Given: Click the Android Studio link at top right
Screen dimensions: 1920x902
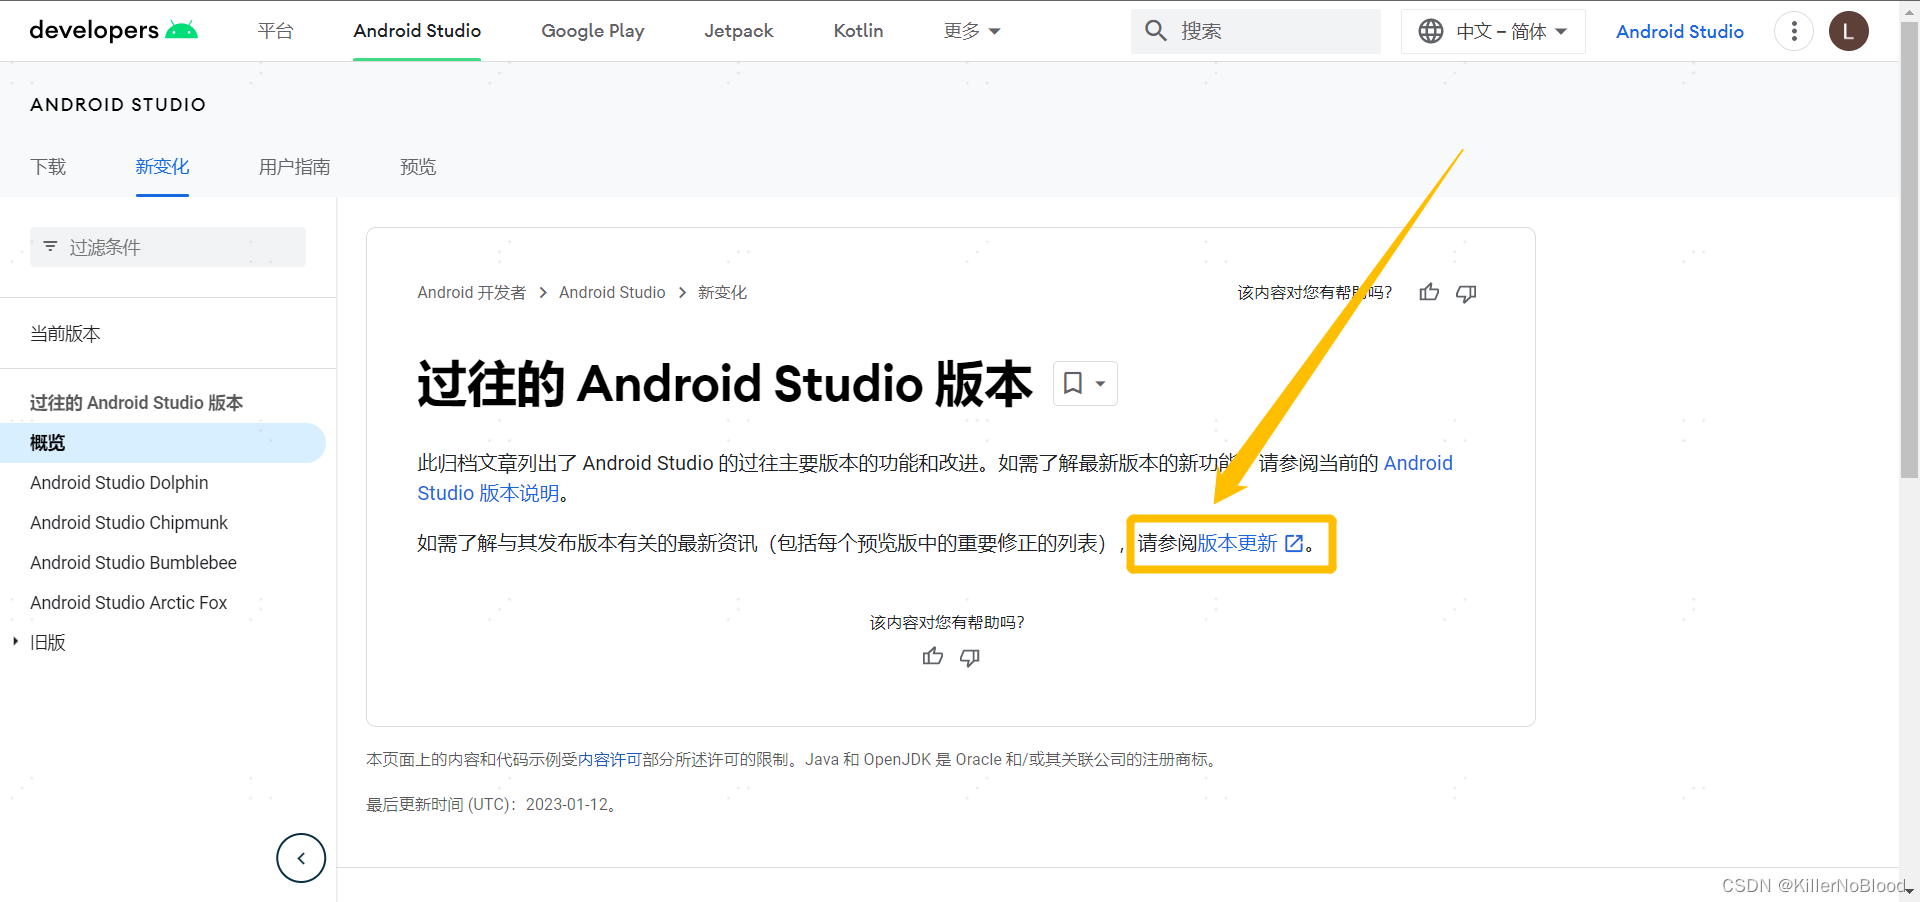Looking at the screenshot, I should point(1680,31).
